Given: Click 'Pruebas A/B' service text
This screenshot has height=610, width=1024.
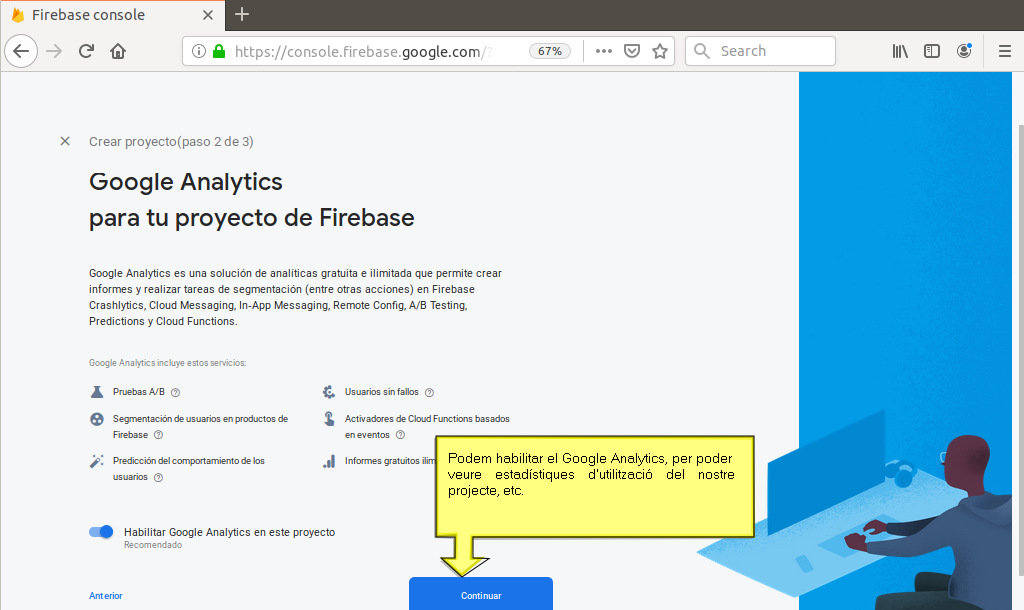Looking at the screenshot, I should coord(138,392).
